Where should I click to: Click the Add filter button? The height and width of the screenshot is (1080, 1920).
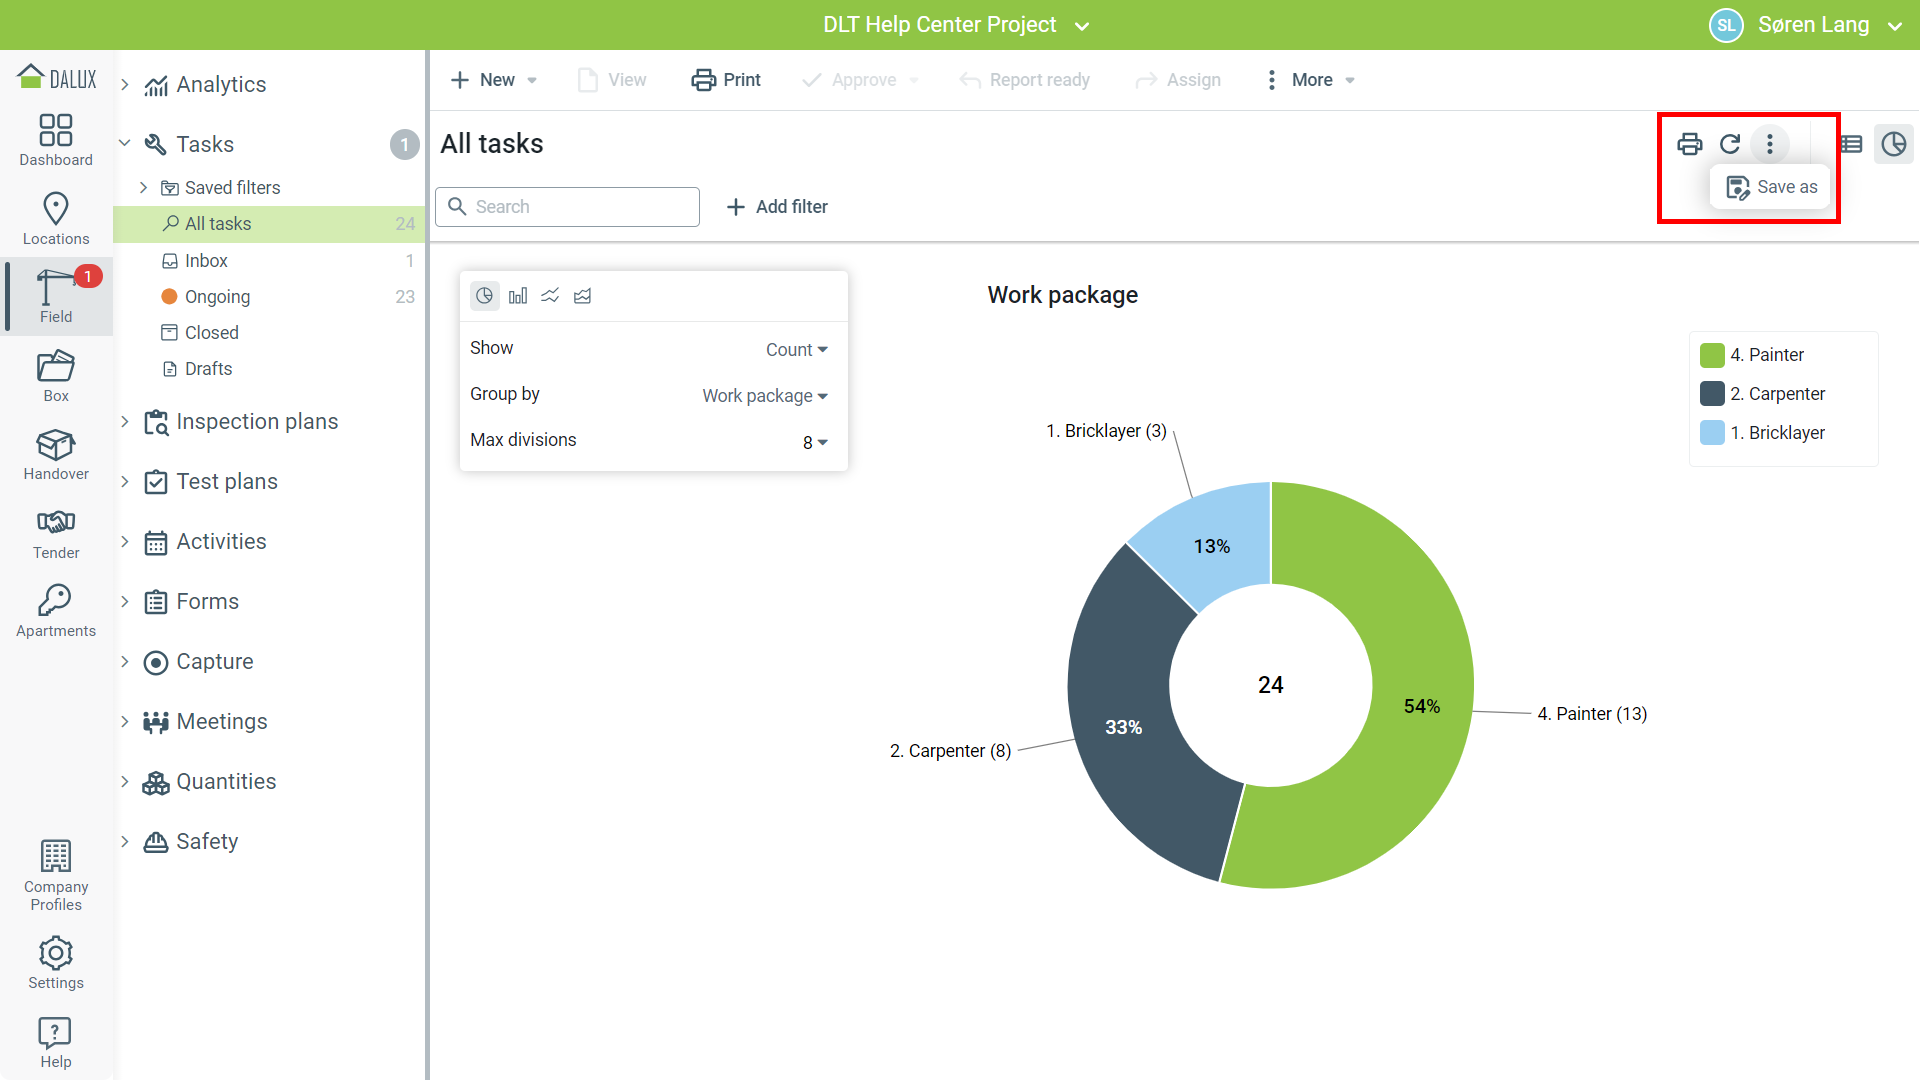point(777,207)
